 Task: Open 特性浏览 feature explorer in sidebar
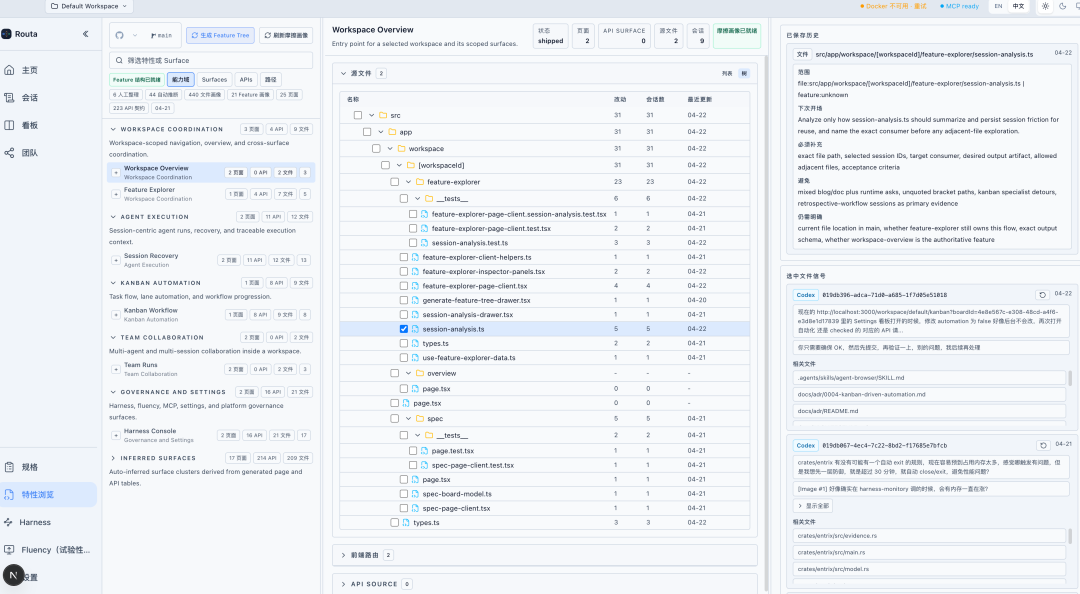[48, 494]
